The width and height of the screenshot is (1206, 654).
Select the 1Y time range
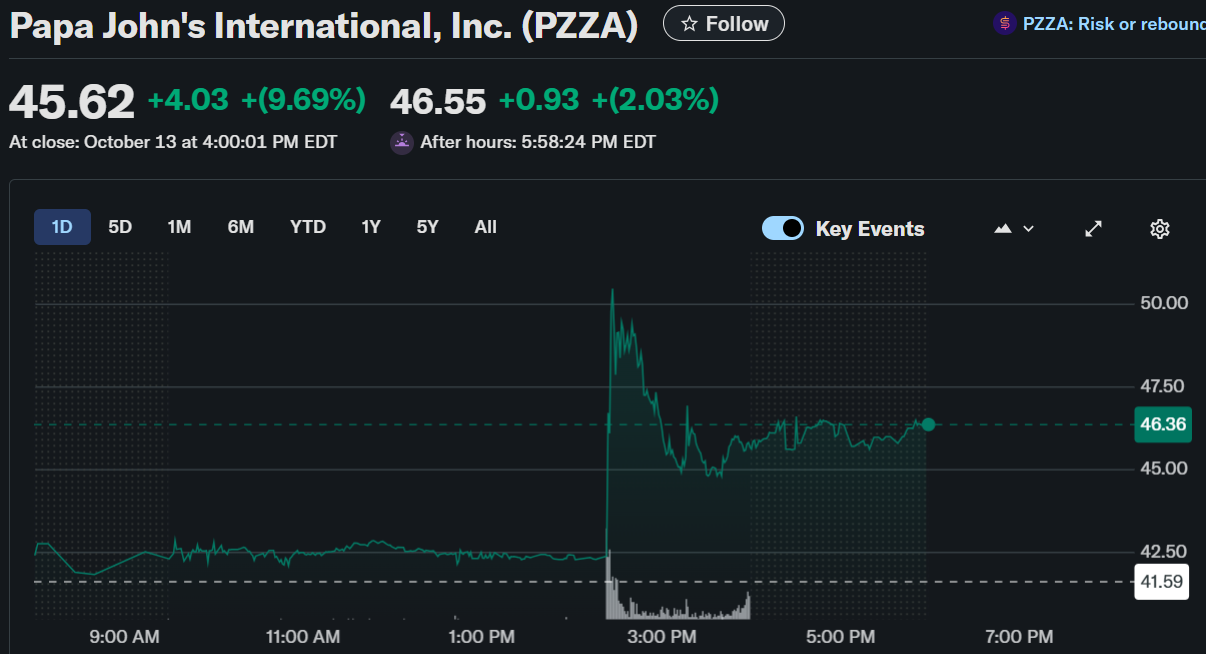click(371, 227)
